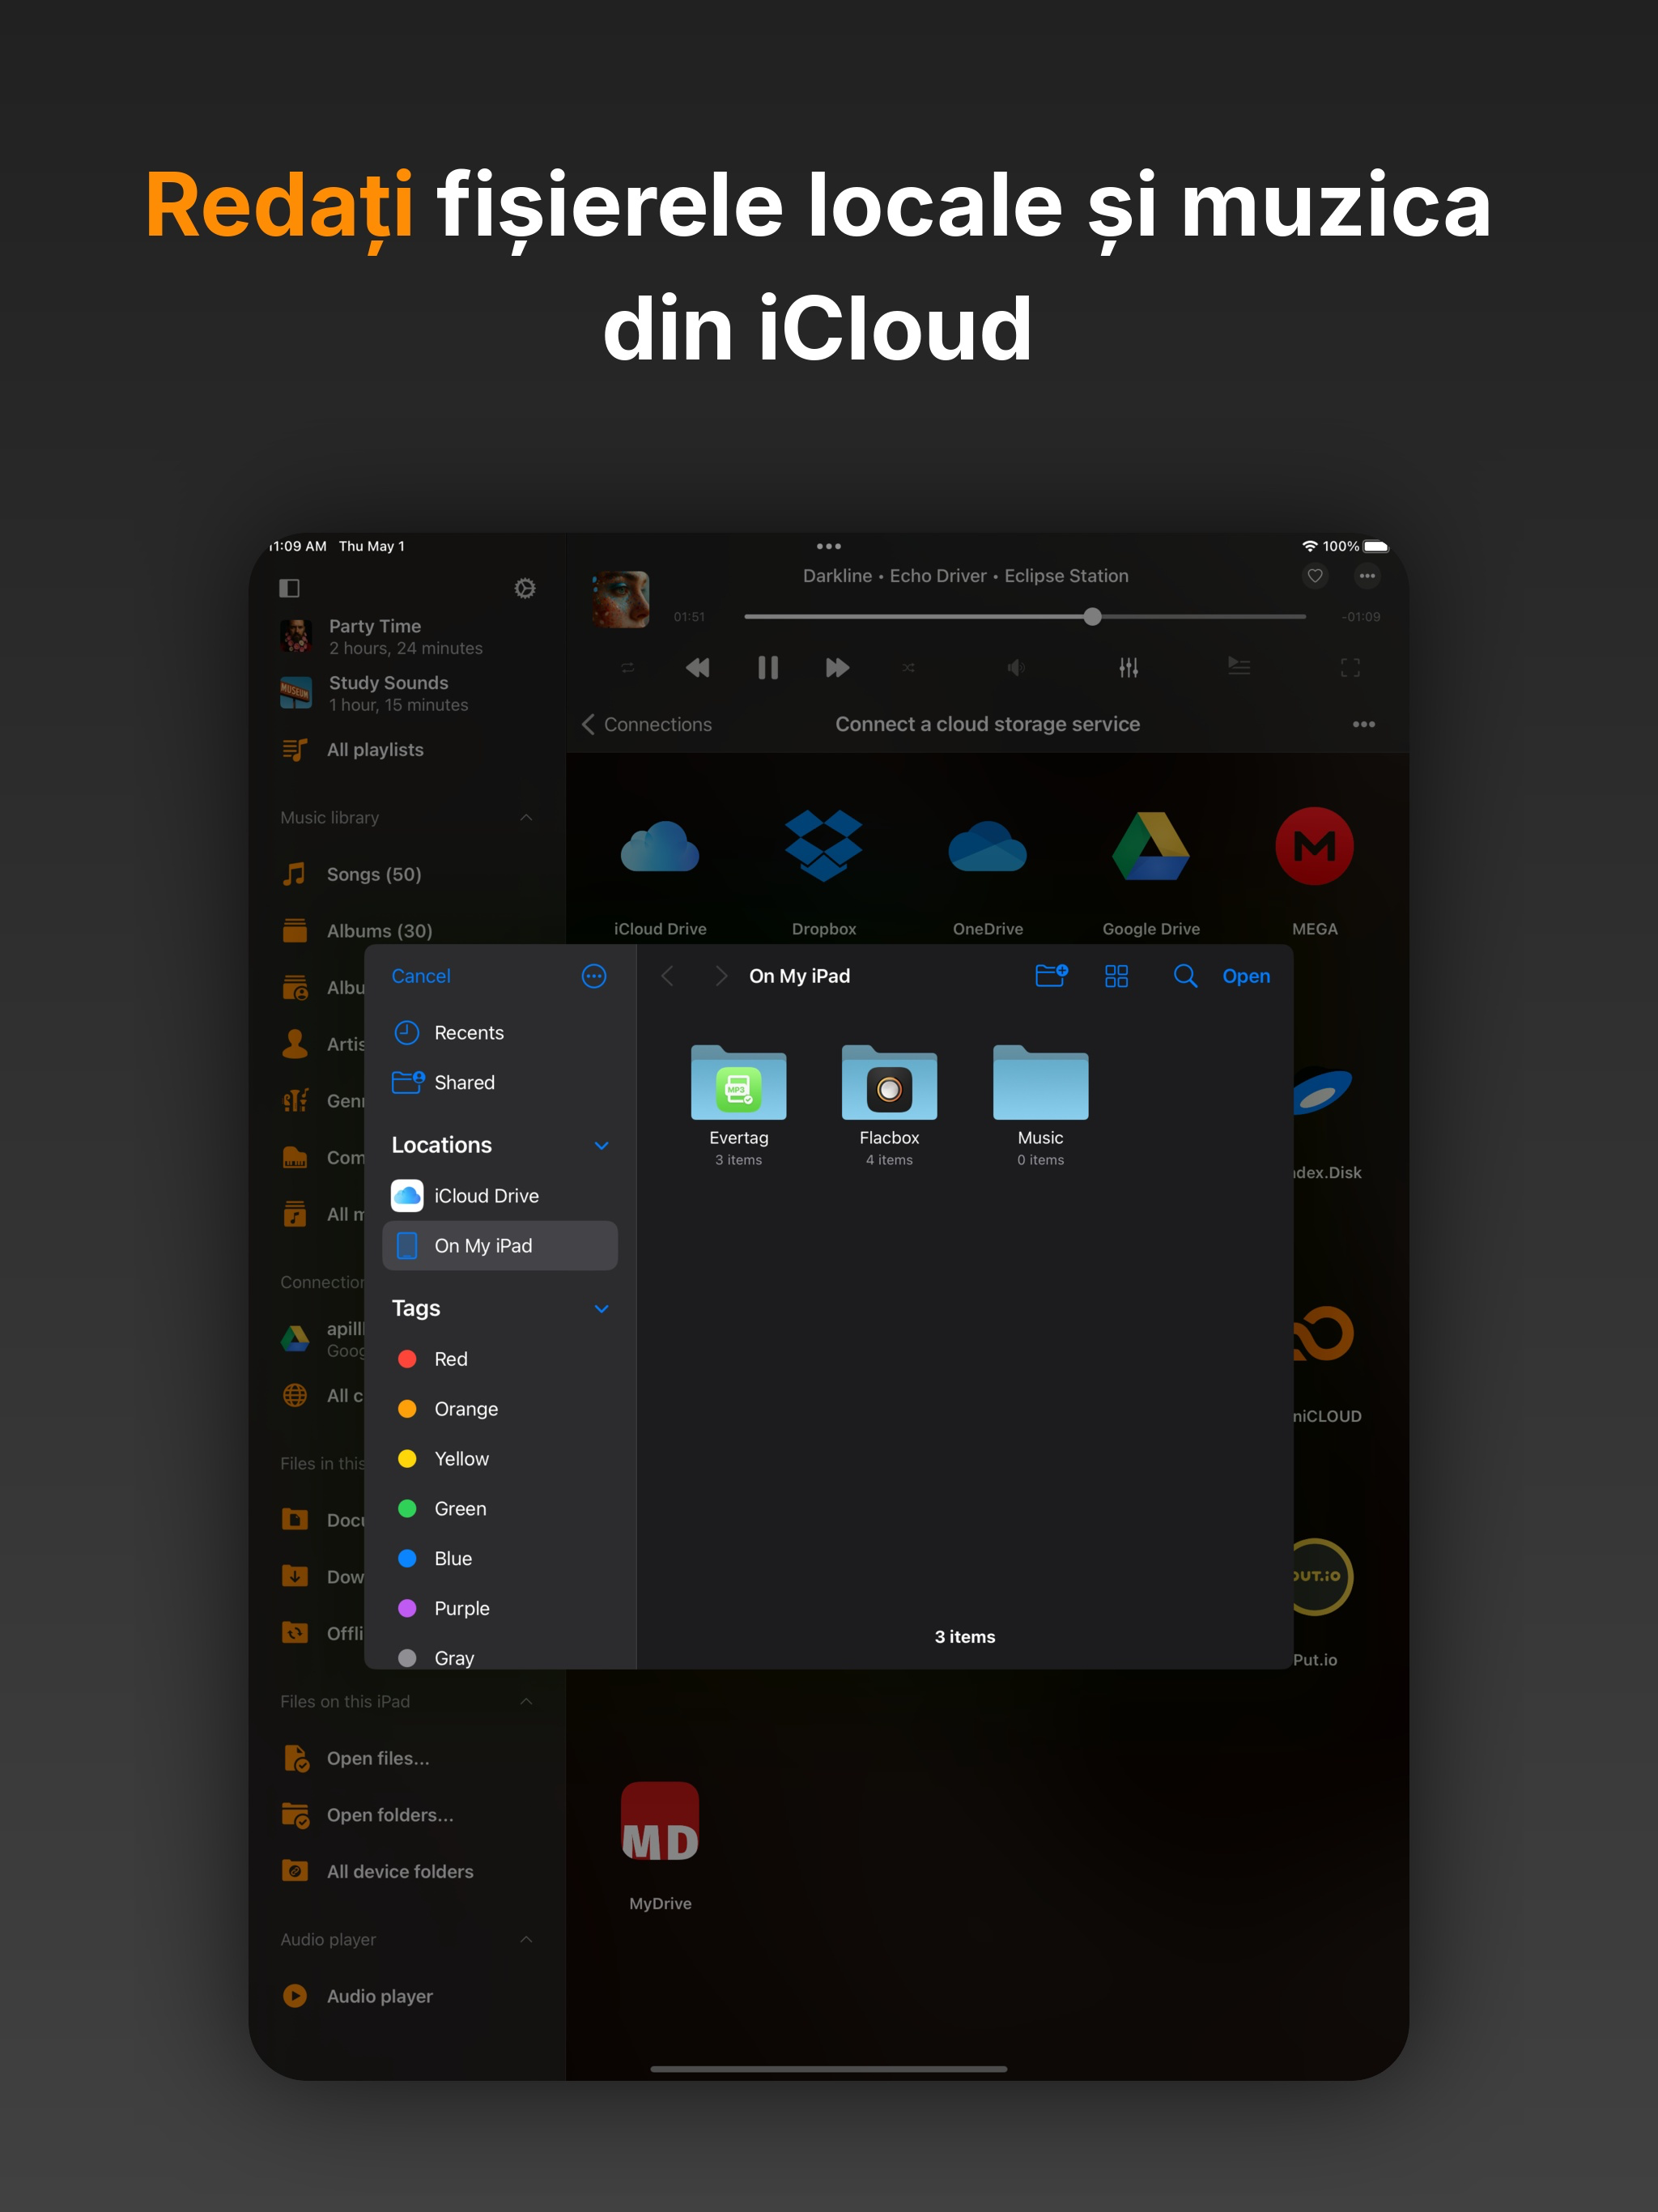Create a new folder
Viewport: 1658px width, 2212px height.
1051,976
